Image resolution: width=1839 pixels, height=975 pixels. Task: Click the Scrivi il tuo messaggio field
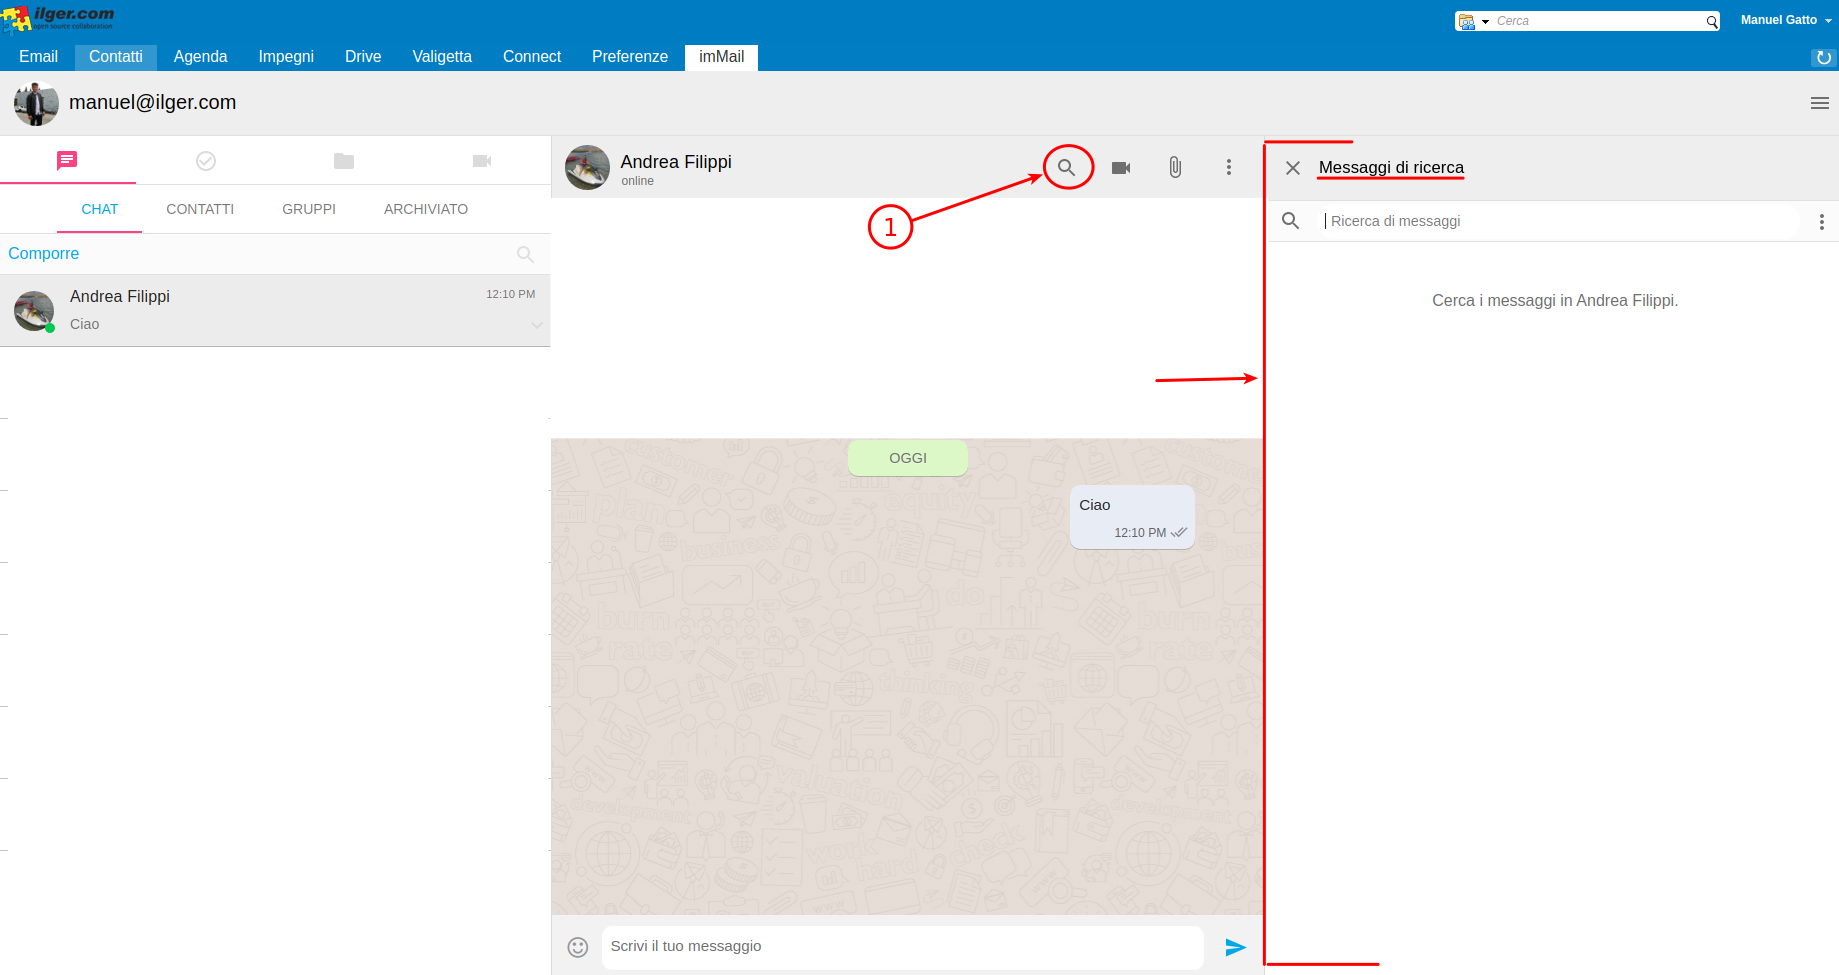(x=902, y=947)
